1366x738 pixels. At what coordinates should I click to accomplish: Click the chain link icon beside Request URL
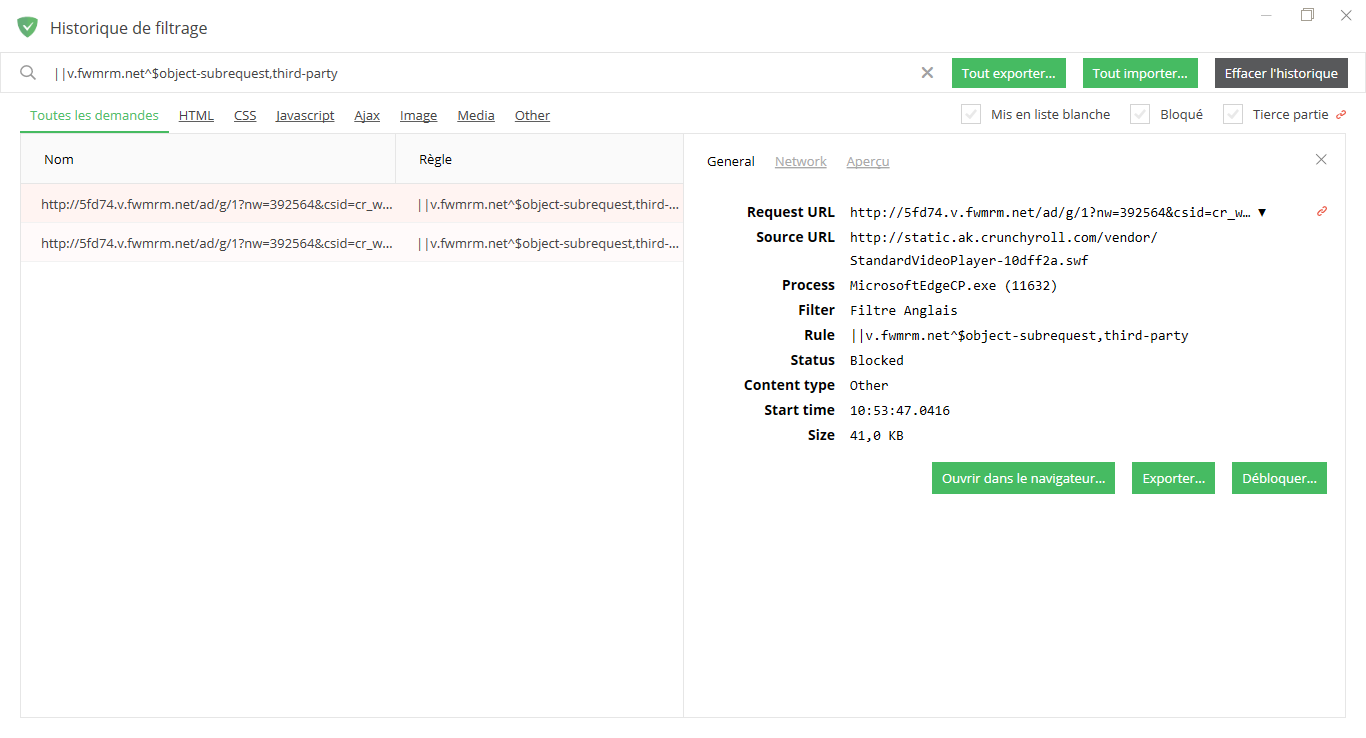coord(1321,212)
